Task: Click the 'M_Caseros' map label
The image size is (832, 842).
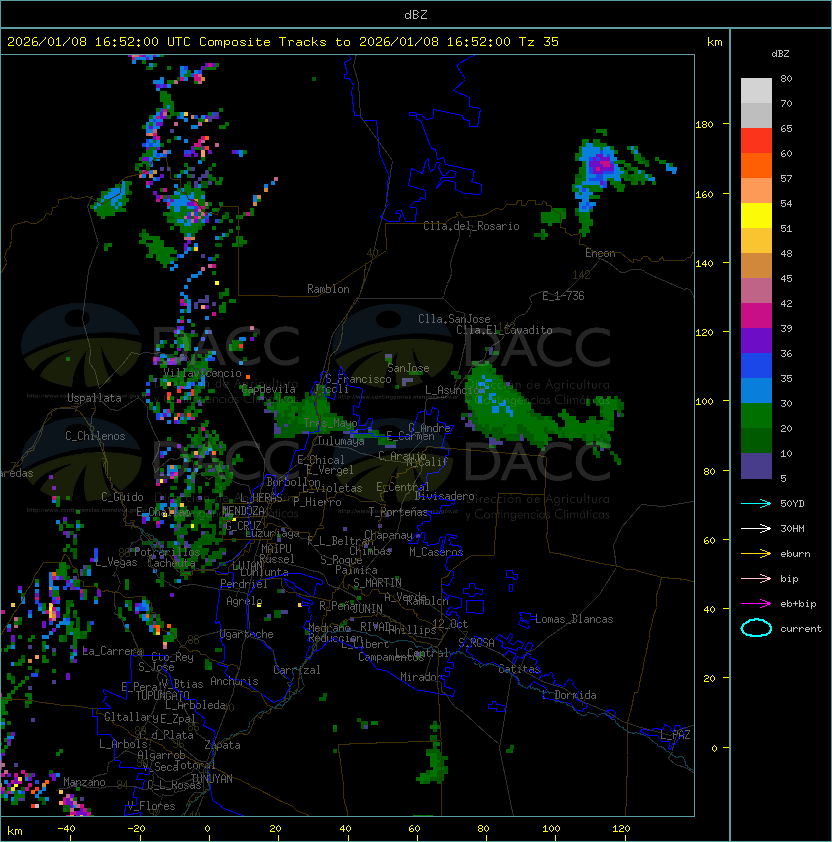Action: [436, 551]
